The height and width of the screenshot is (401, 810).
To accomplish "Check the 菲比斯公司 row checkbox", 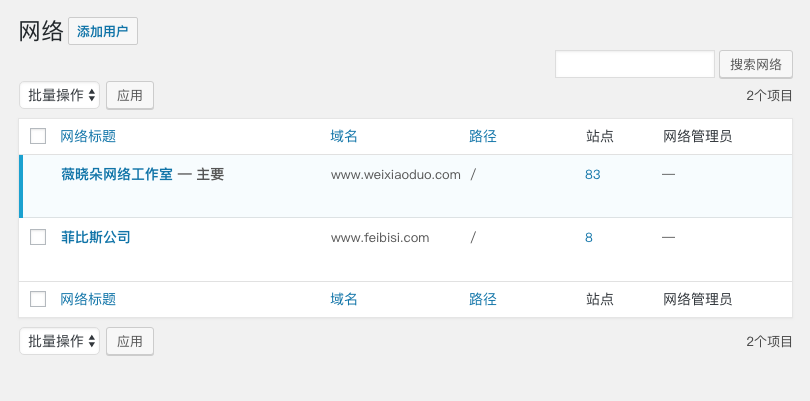I will click(38, 237).
